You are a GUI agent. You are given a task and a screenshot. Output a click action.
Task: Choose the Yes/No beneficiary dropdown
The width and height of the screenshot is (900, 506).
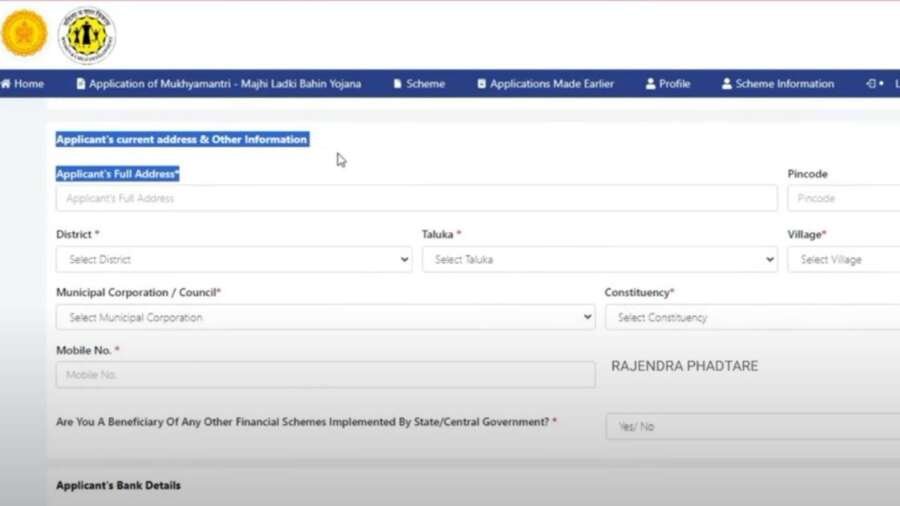(x=752, y=426)
